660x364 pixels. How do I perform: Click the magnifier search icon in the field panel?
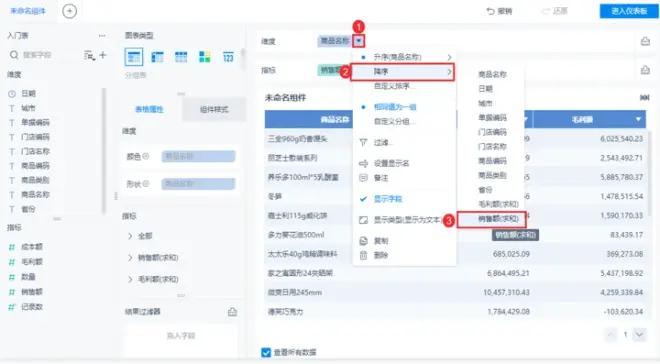pos(14,55)
